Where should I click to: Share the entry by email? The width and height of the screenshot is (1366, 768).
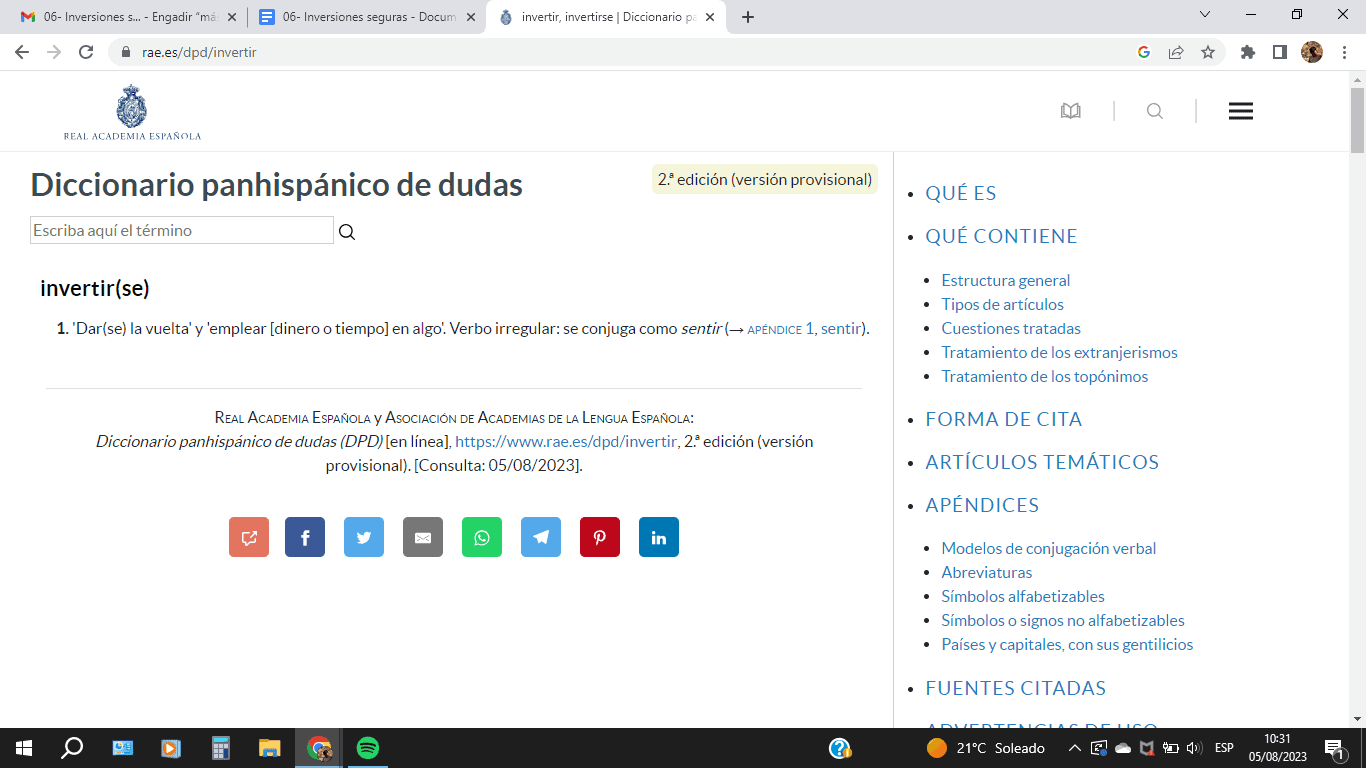coord(423,537)
